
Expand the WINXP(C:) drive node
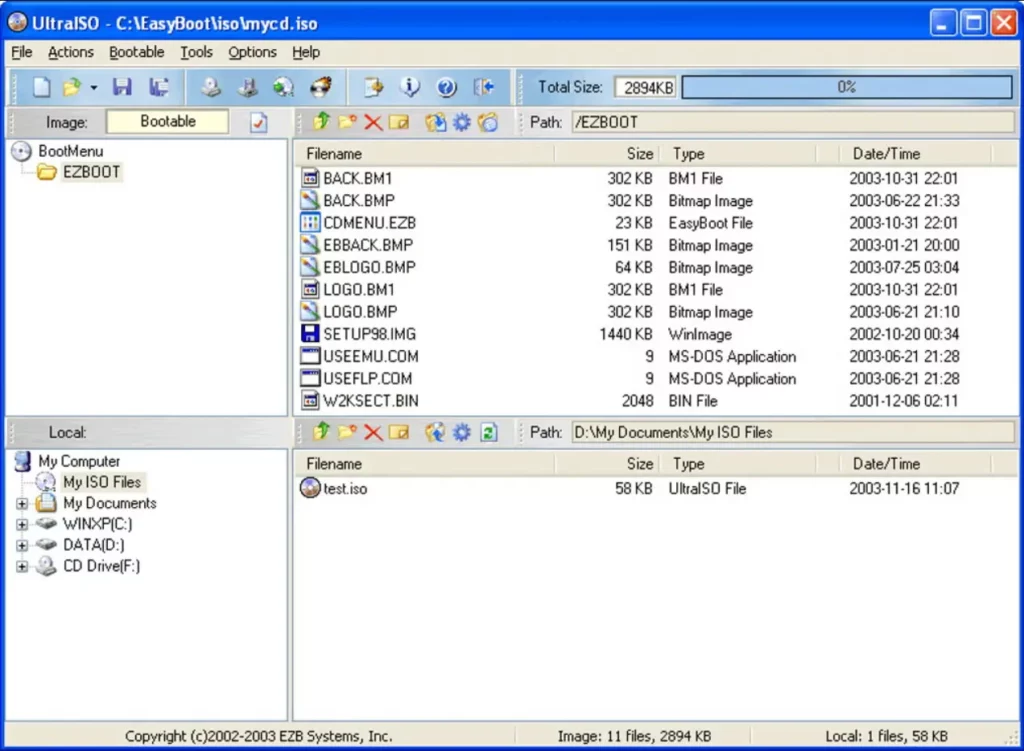(20, 524)
